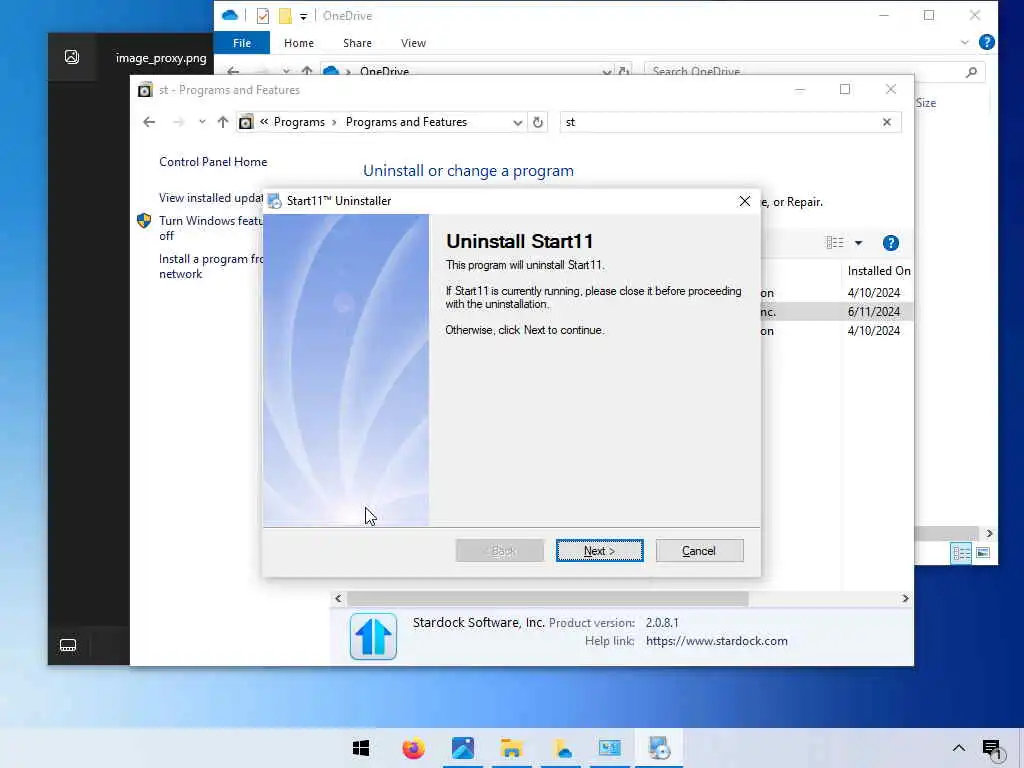
Task: Expand the OneDrive ribbon chevron
Action: (965, 42)
